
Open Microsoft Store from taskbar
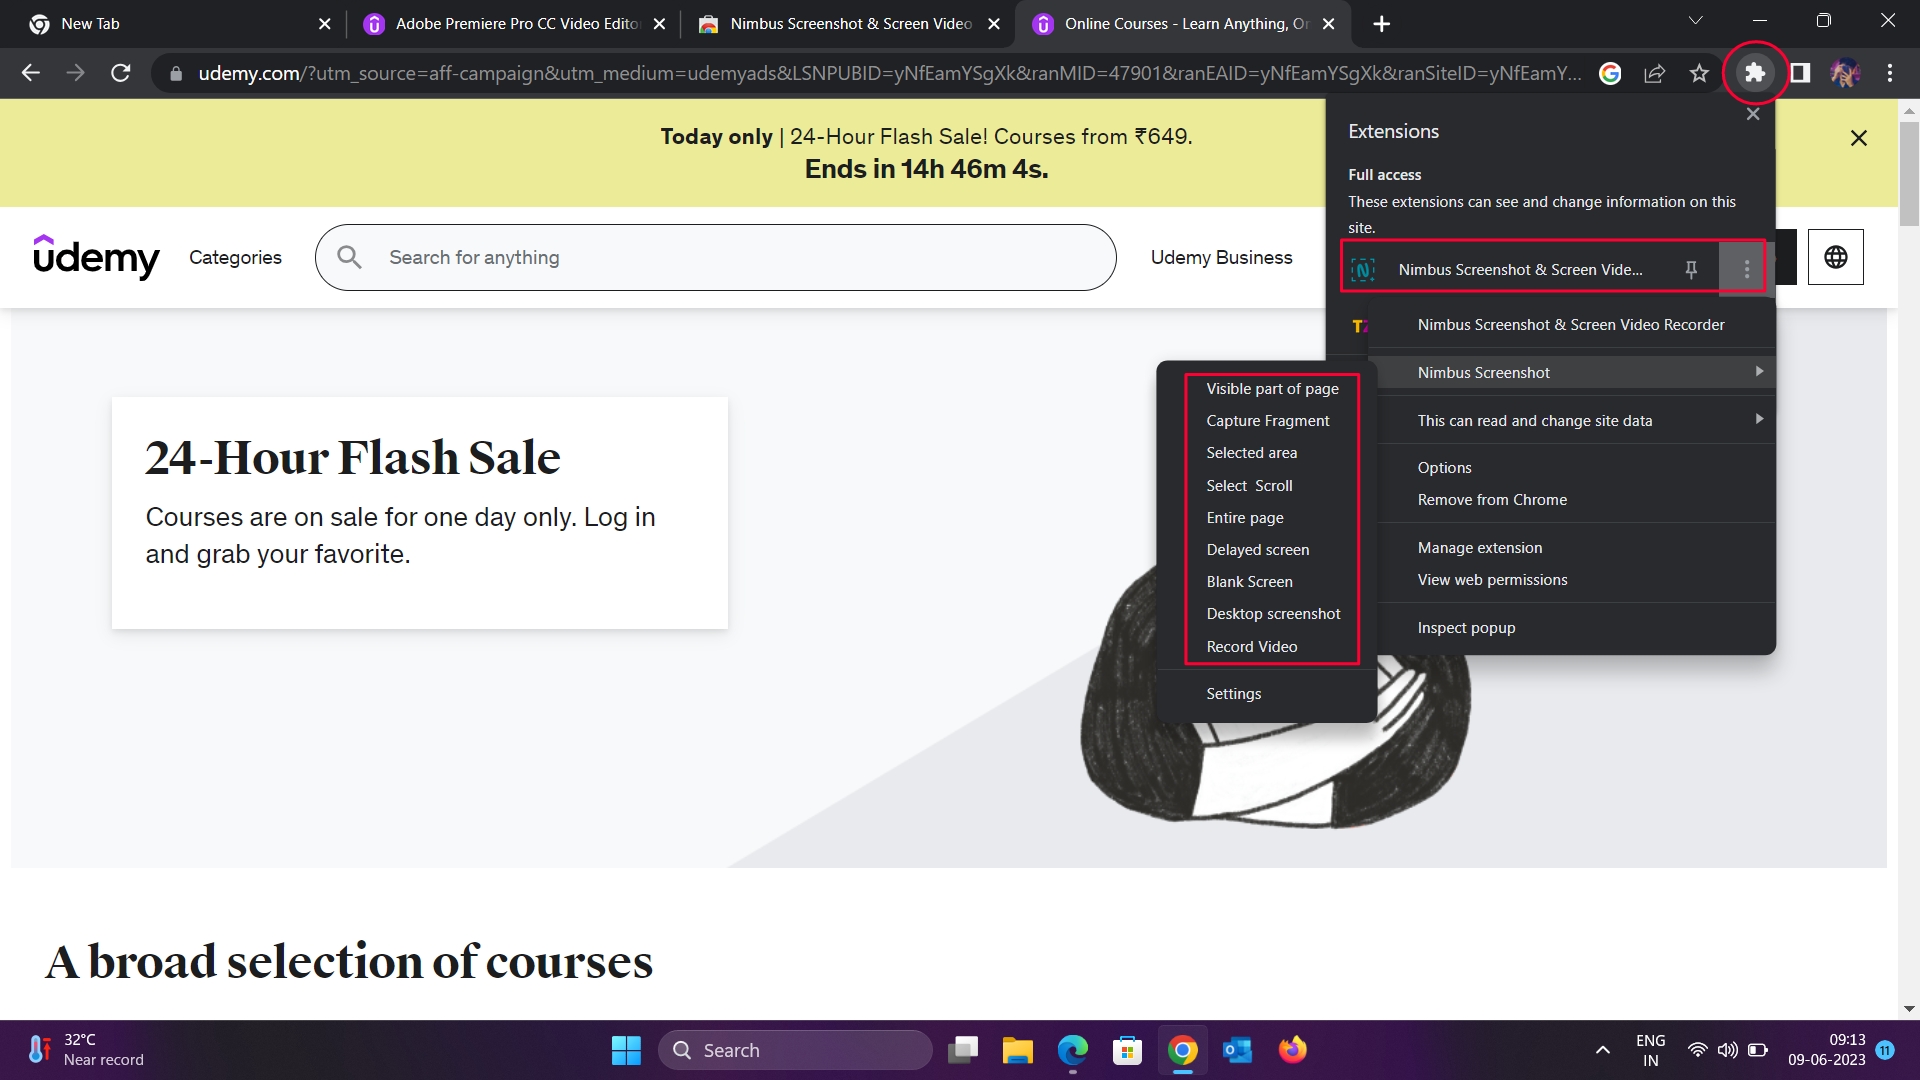1128,1050
